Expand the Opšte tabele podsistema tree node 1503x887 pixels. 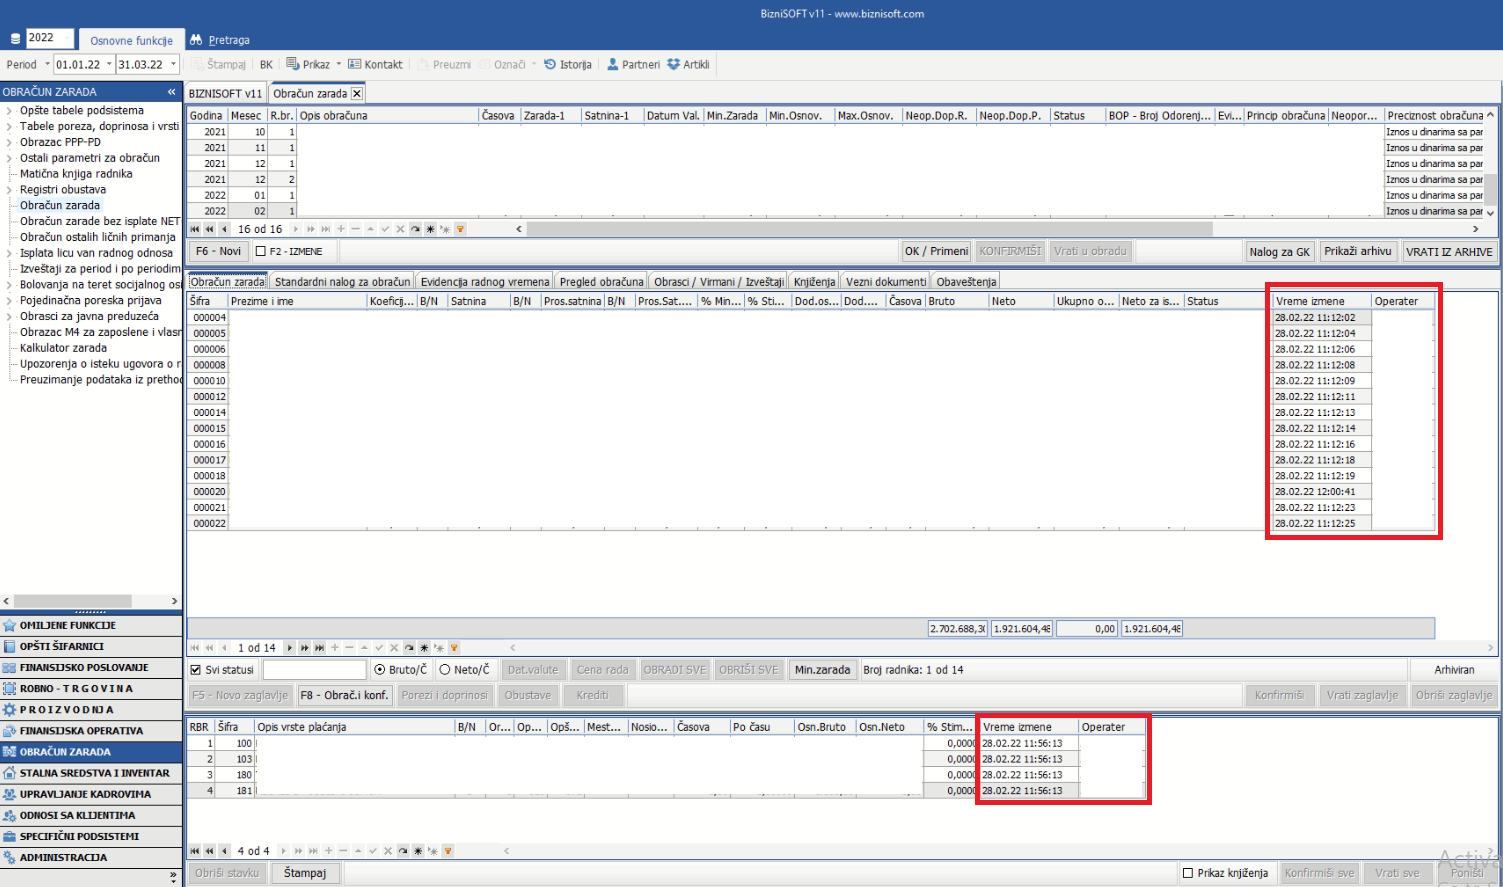9,111
